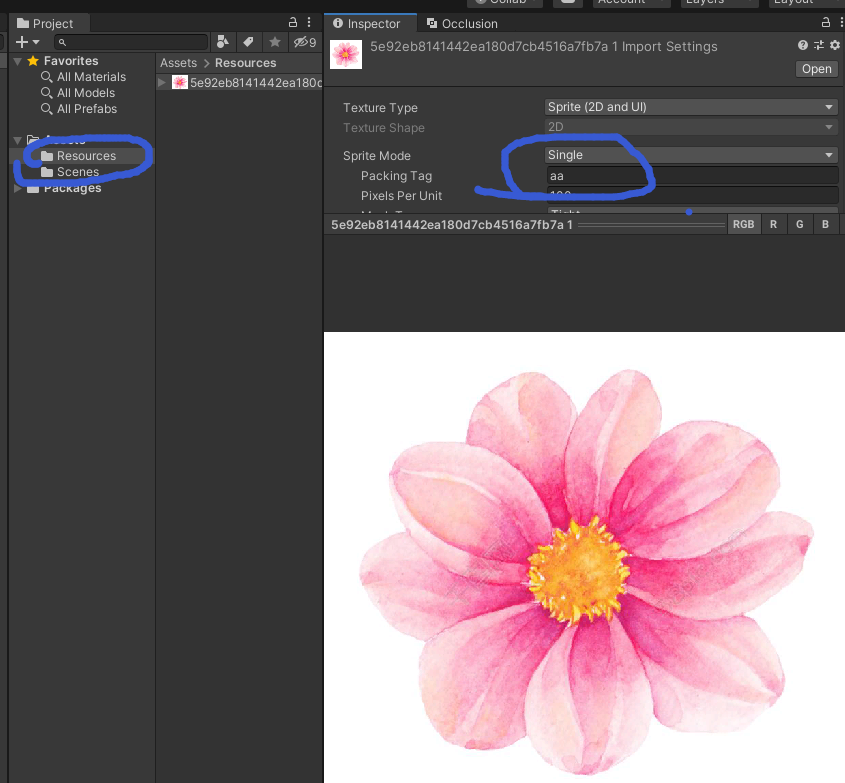
Task: Click the Packing Tag field containing aa
Action: click(692, 176)
